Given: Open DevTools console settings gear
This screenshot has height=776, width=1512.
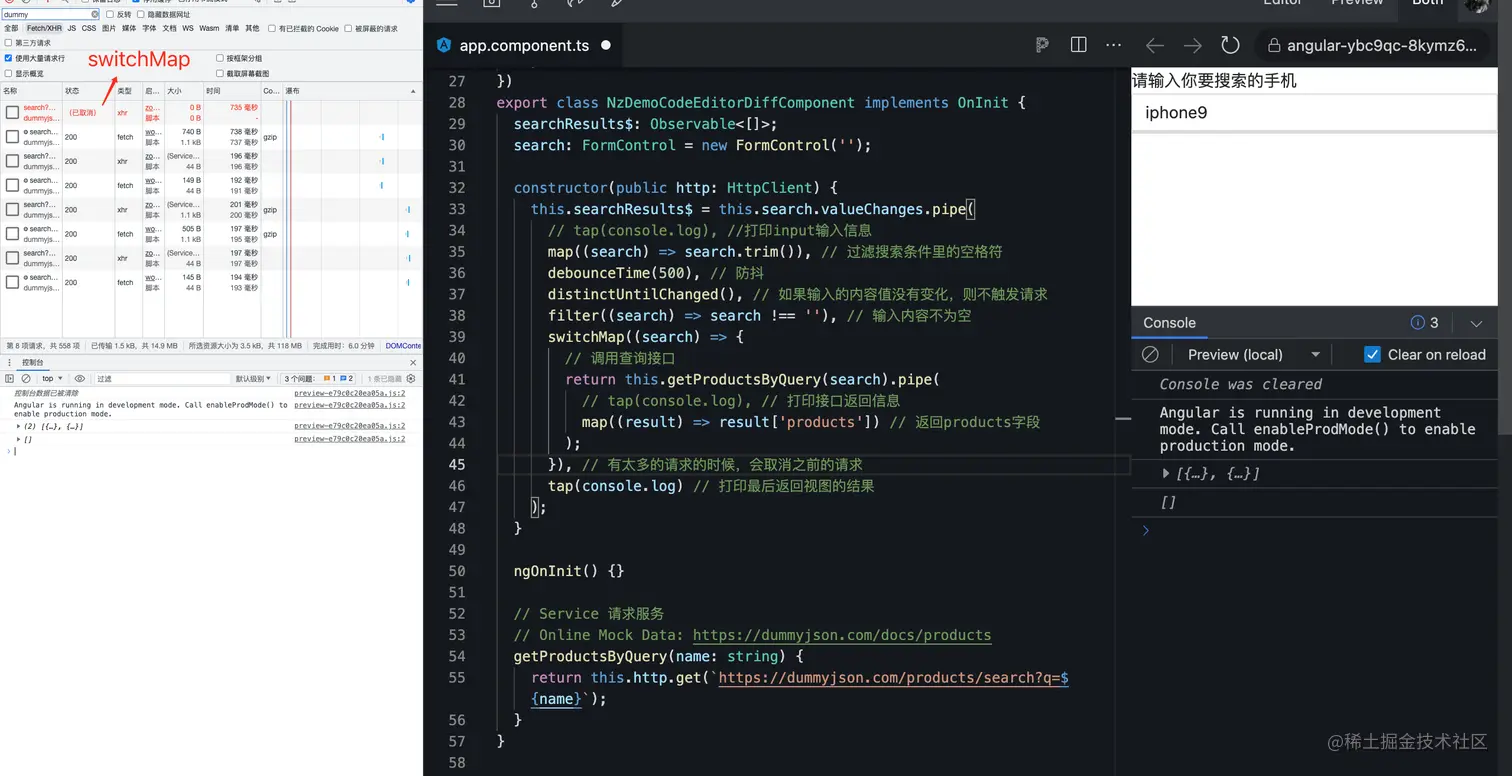Looking at the screenshot, I should click(x=412, y=379).
